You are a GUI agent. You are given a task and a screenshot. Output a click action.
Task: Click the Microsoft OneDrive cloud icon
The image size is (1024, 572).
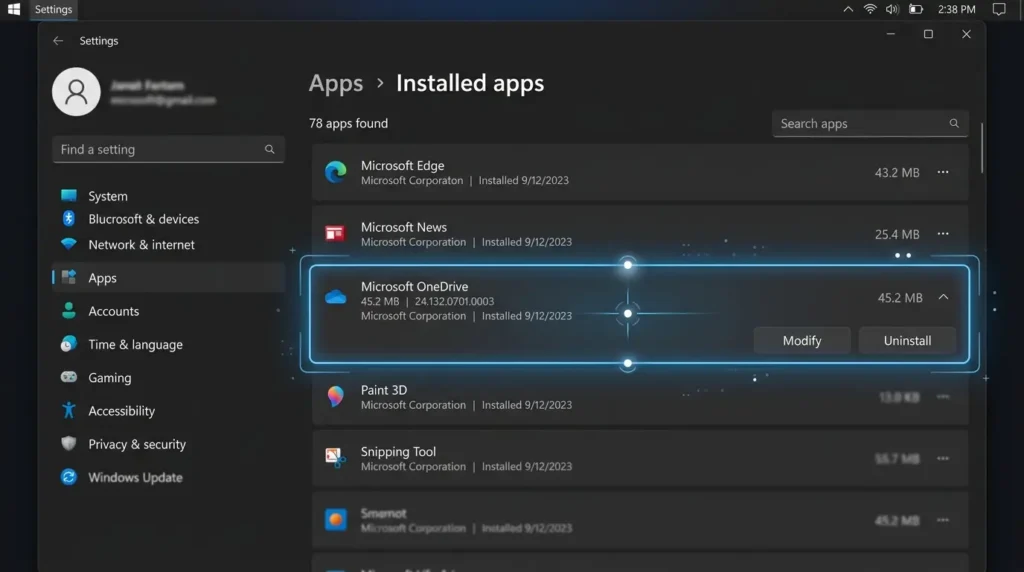[x=336, y=297]
